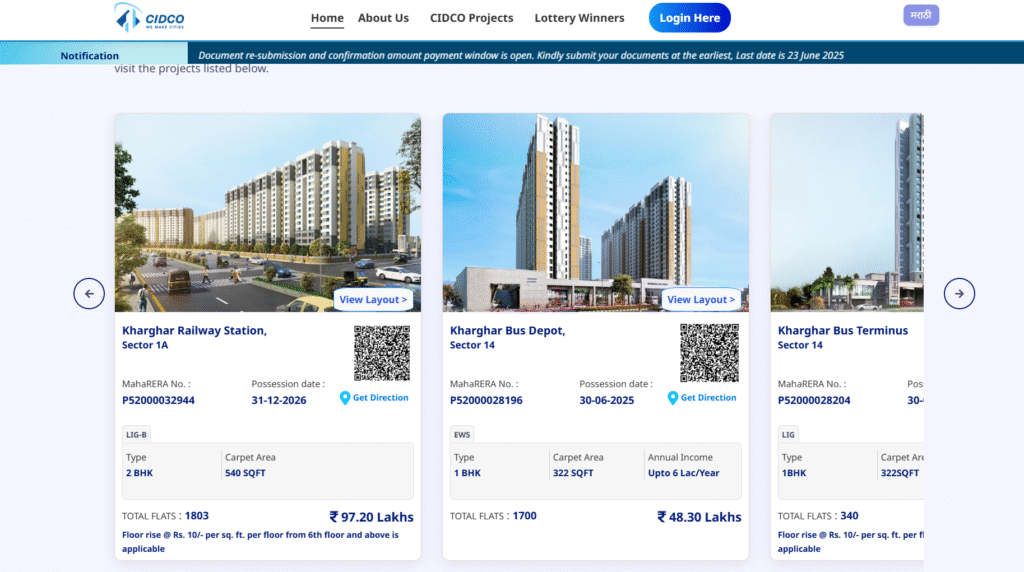
Task: Get direction to Kharghar Bus Depot
Action: click(x=709, y=398)
